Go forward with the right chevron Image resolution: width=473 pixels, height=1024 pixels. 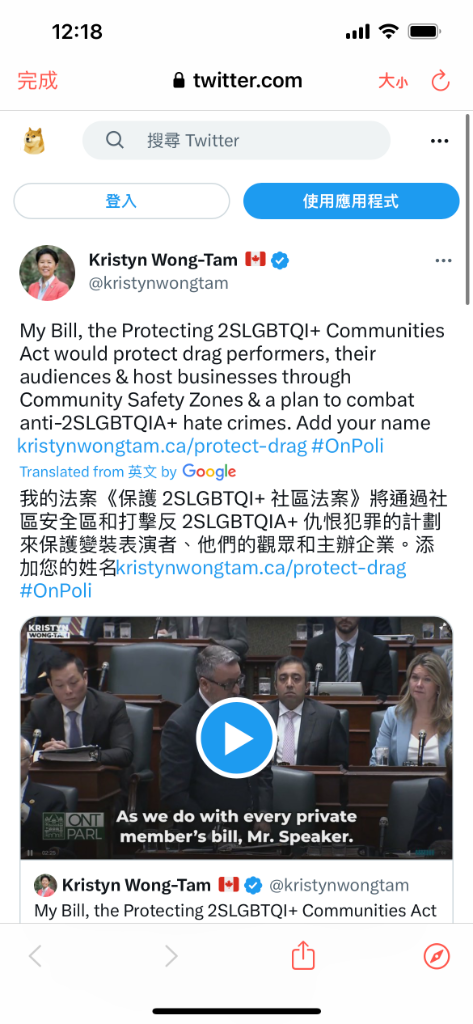pos(171,957)
